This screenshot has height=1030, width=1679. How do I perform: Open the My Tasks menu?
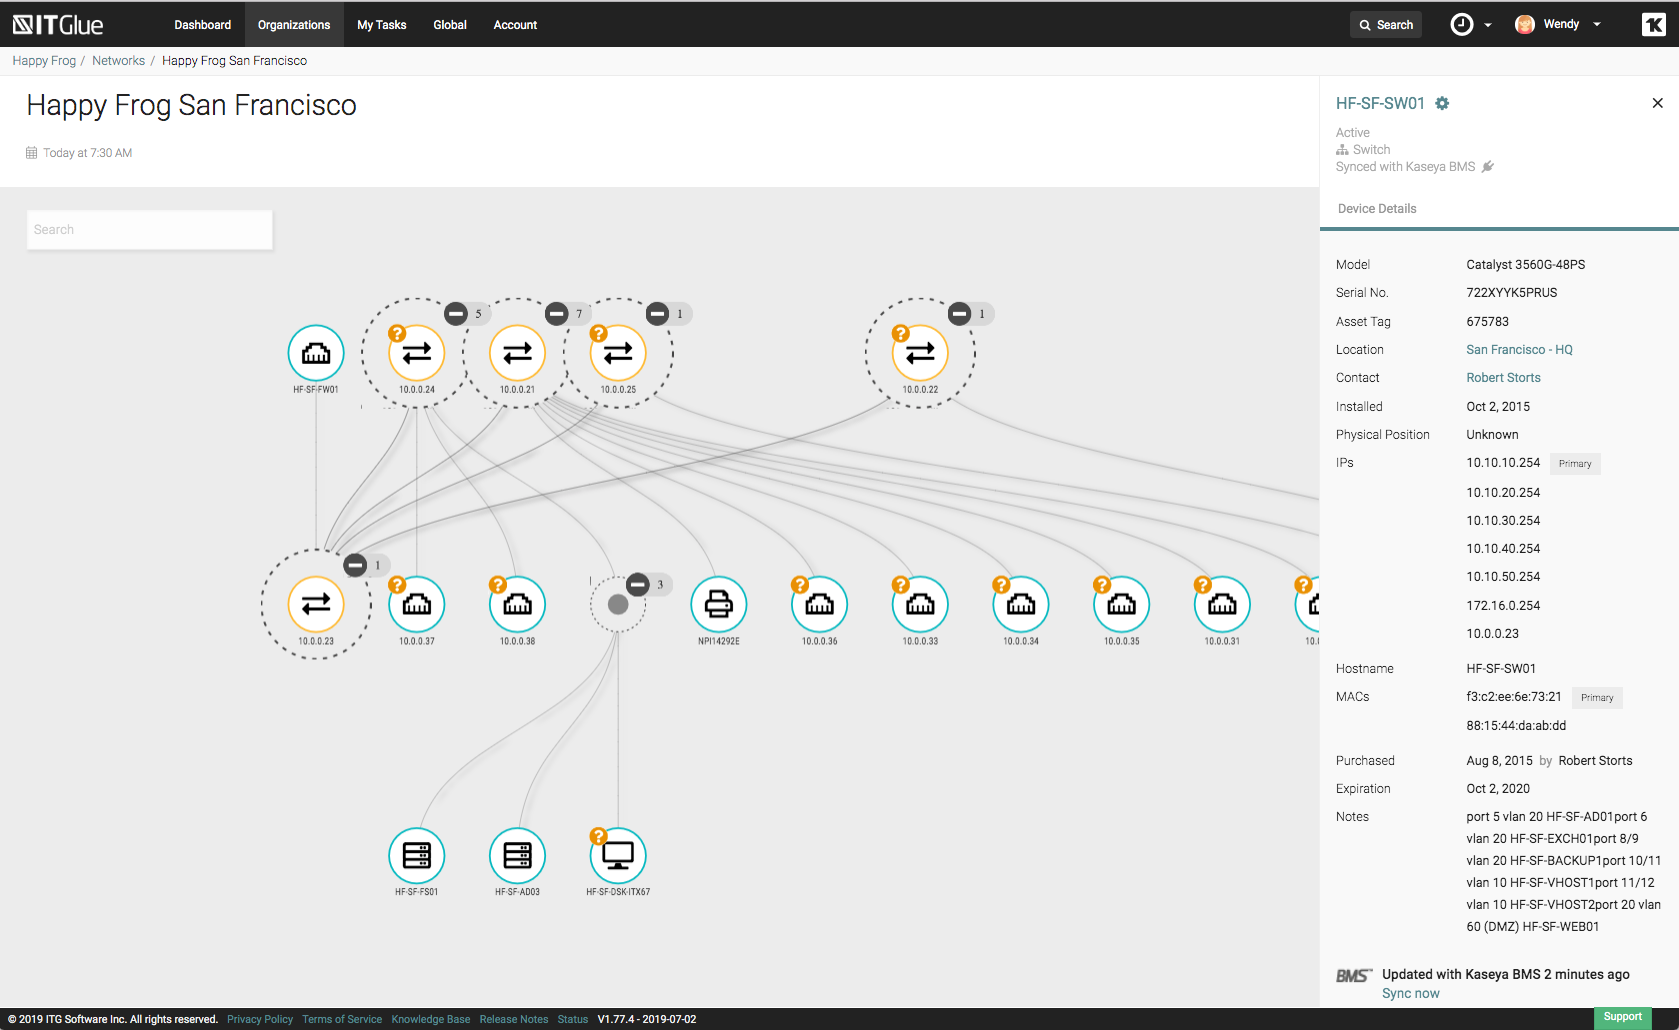[x=381, y=25]
